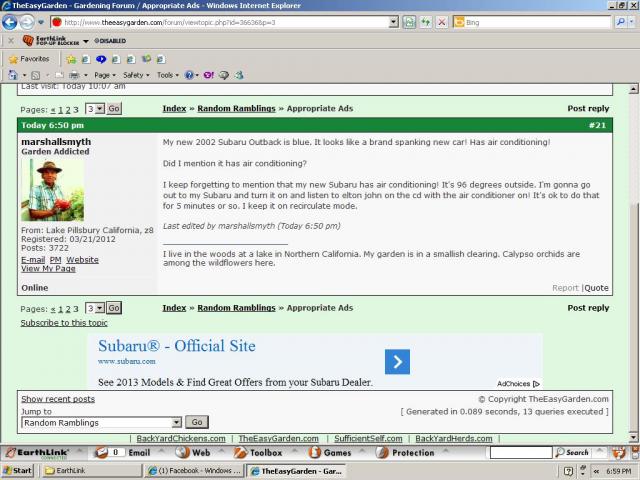This screenshot has height=480, width=640.
Task: Open the EarthLink Toolbox button
Action: point(258,453)
